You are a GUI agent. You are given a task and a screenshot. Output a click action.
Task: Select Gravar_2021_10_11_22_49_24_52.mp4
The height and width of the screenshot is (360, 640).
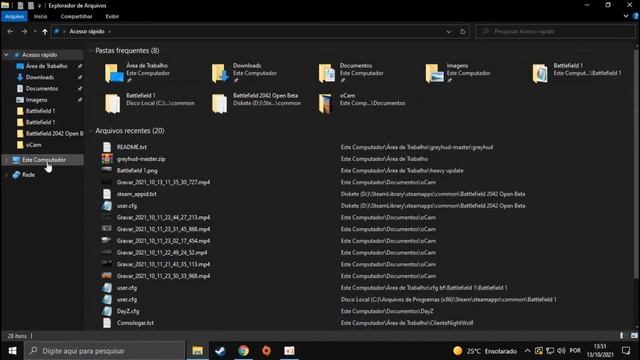click(162, 253)
